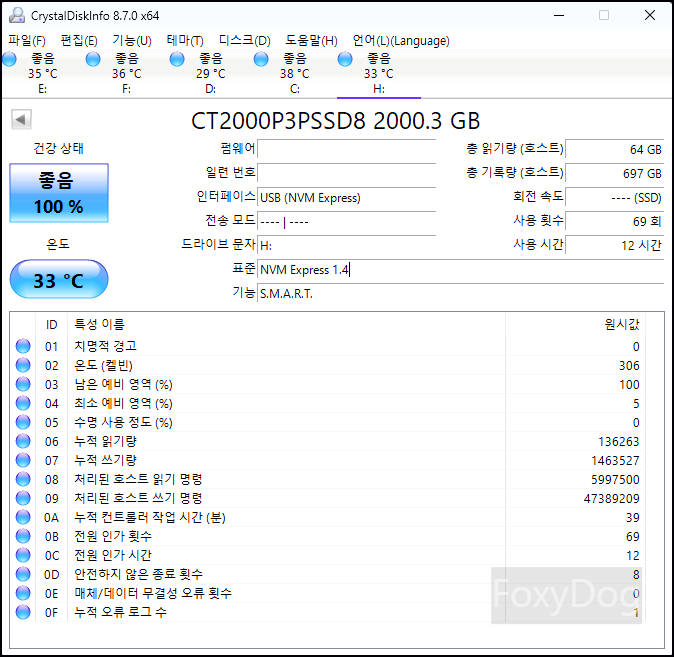Select the H: drive tab
Image resolution: width=674 pixels, height=657 pixels.
(x=379, y=74)
